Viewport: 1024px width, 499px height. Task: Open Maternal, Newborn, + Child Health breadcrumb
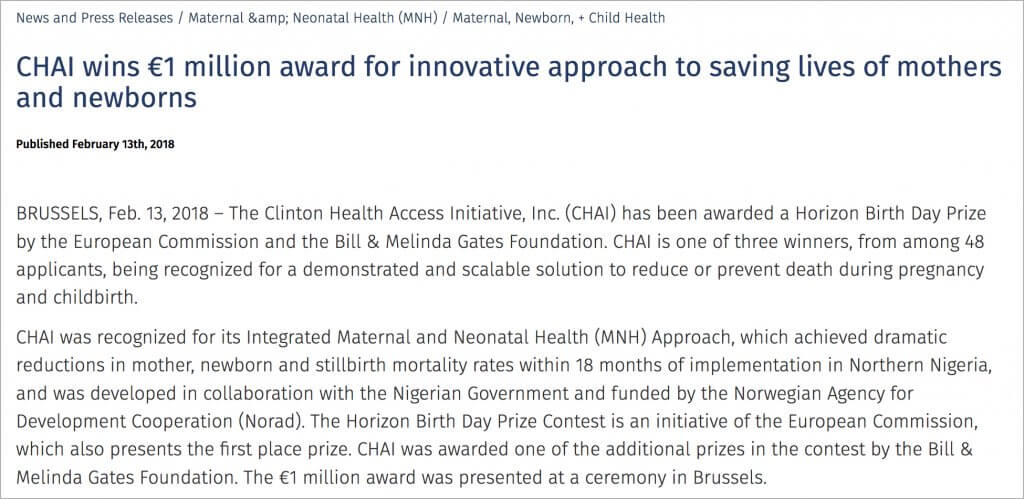click(x=559, y=18)
